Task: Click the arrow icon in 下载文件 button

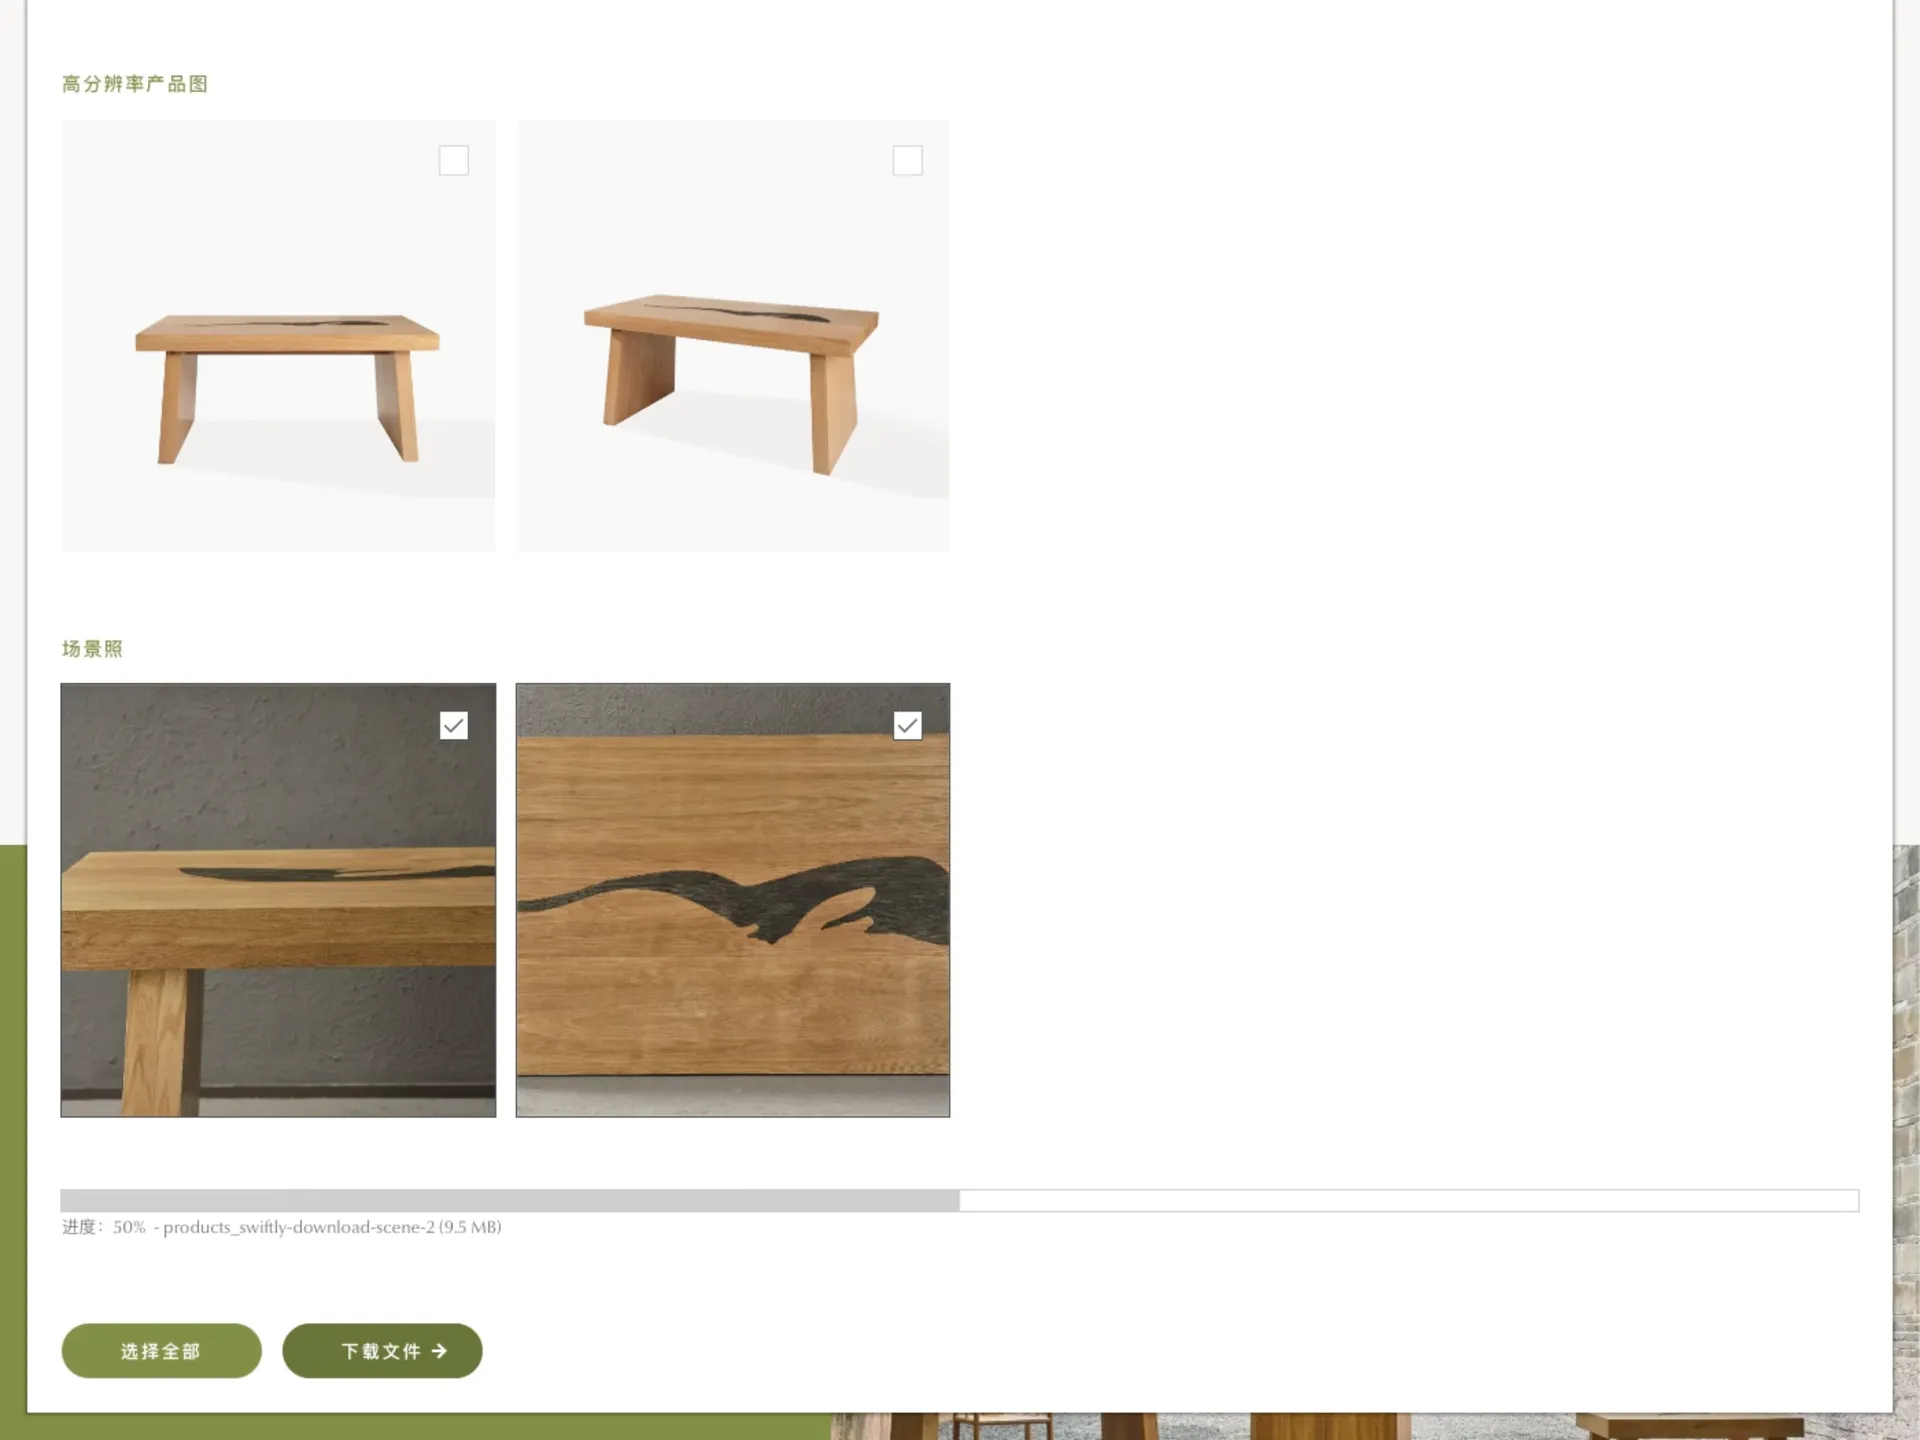Action: click(439, 1351)
